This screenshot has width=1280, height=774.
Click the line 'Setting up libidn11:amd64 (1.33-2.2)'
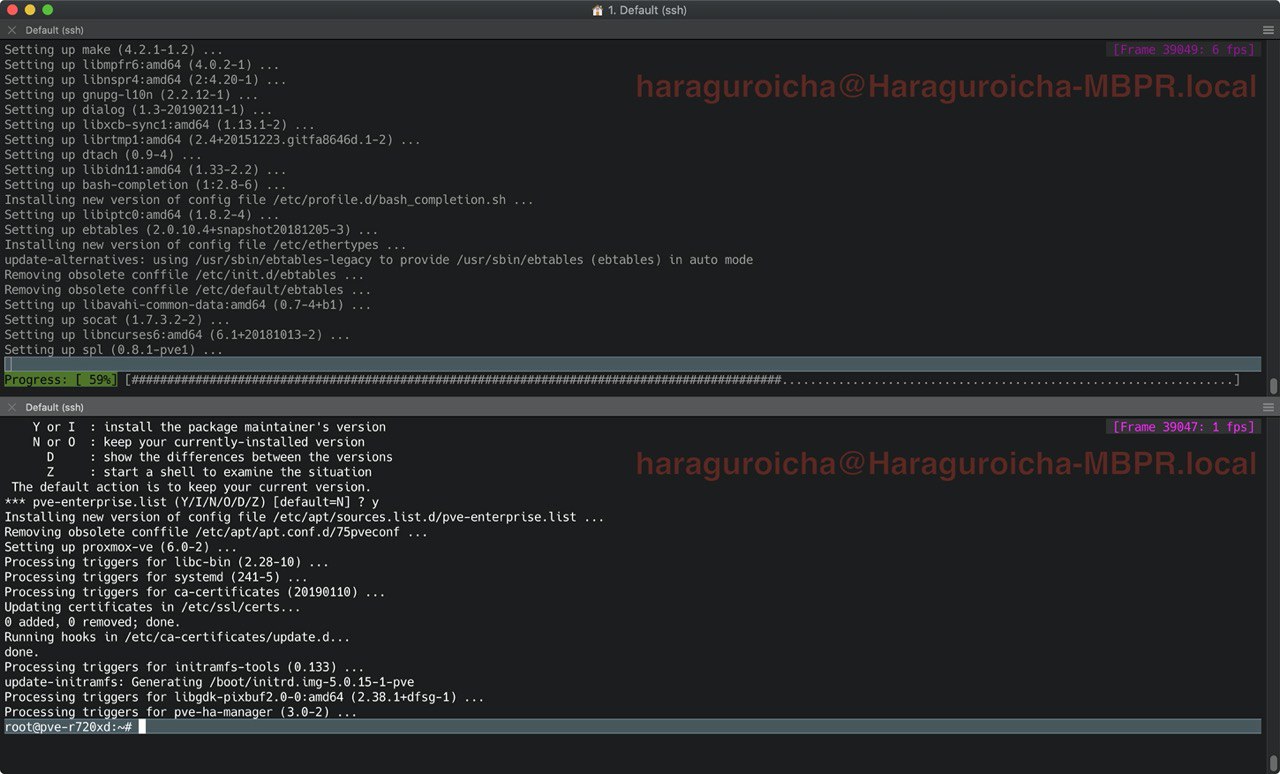coord(146,169)
